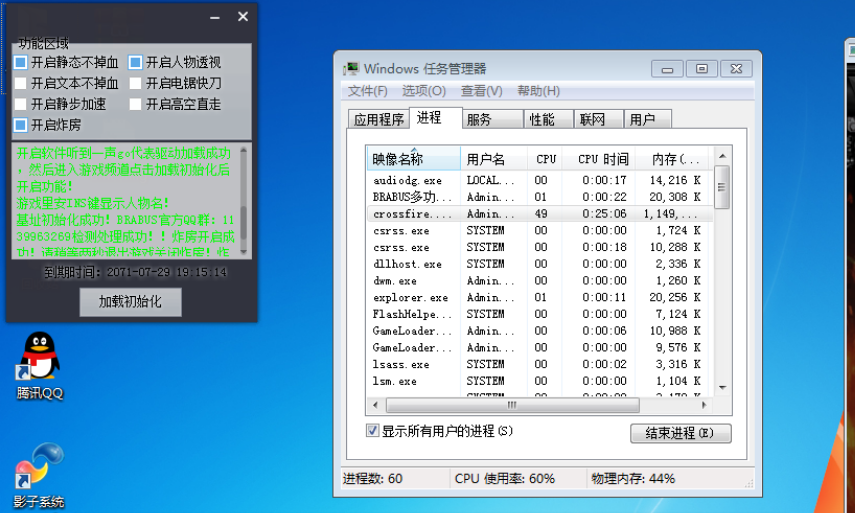Switch to the 性能 tab
The height and width of the screenshot is (513, 855).
pyautogui.click(x=549, y=119)
